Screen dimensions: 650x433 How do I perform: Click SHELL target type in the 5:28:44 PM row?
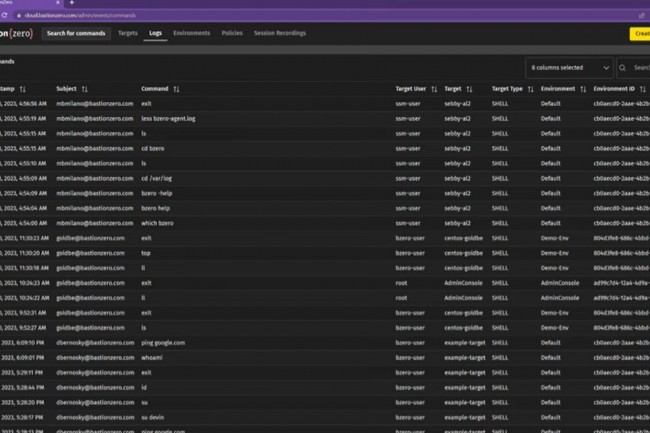pyautogui.click(x=500, y=387)
